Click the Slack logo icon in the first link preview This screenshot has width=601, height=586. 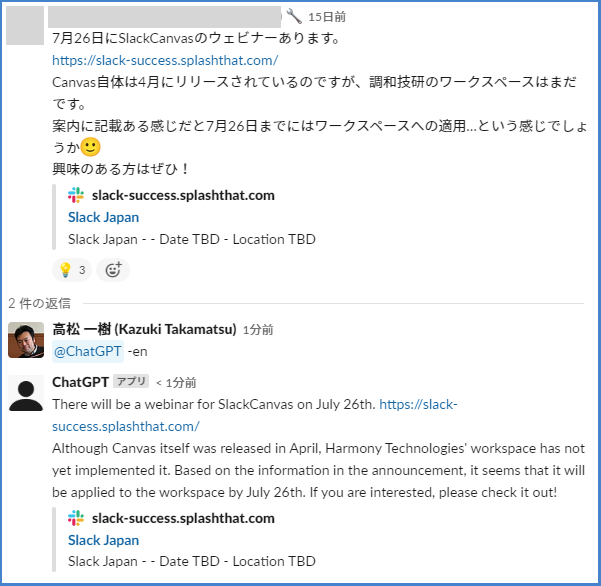point(76,195)
